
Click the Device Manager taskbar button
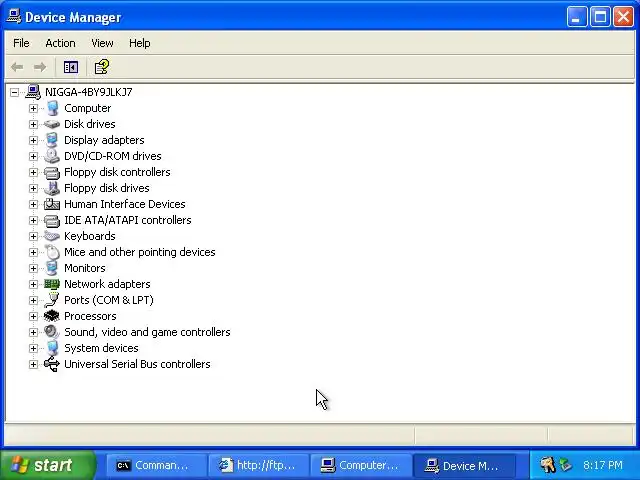click(x=464, y=465)
